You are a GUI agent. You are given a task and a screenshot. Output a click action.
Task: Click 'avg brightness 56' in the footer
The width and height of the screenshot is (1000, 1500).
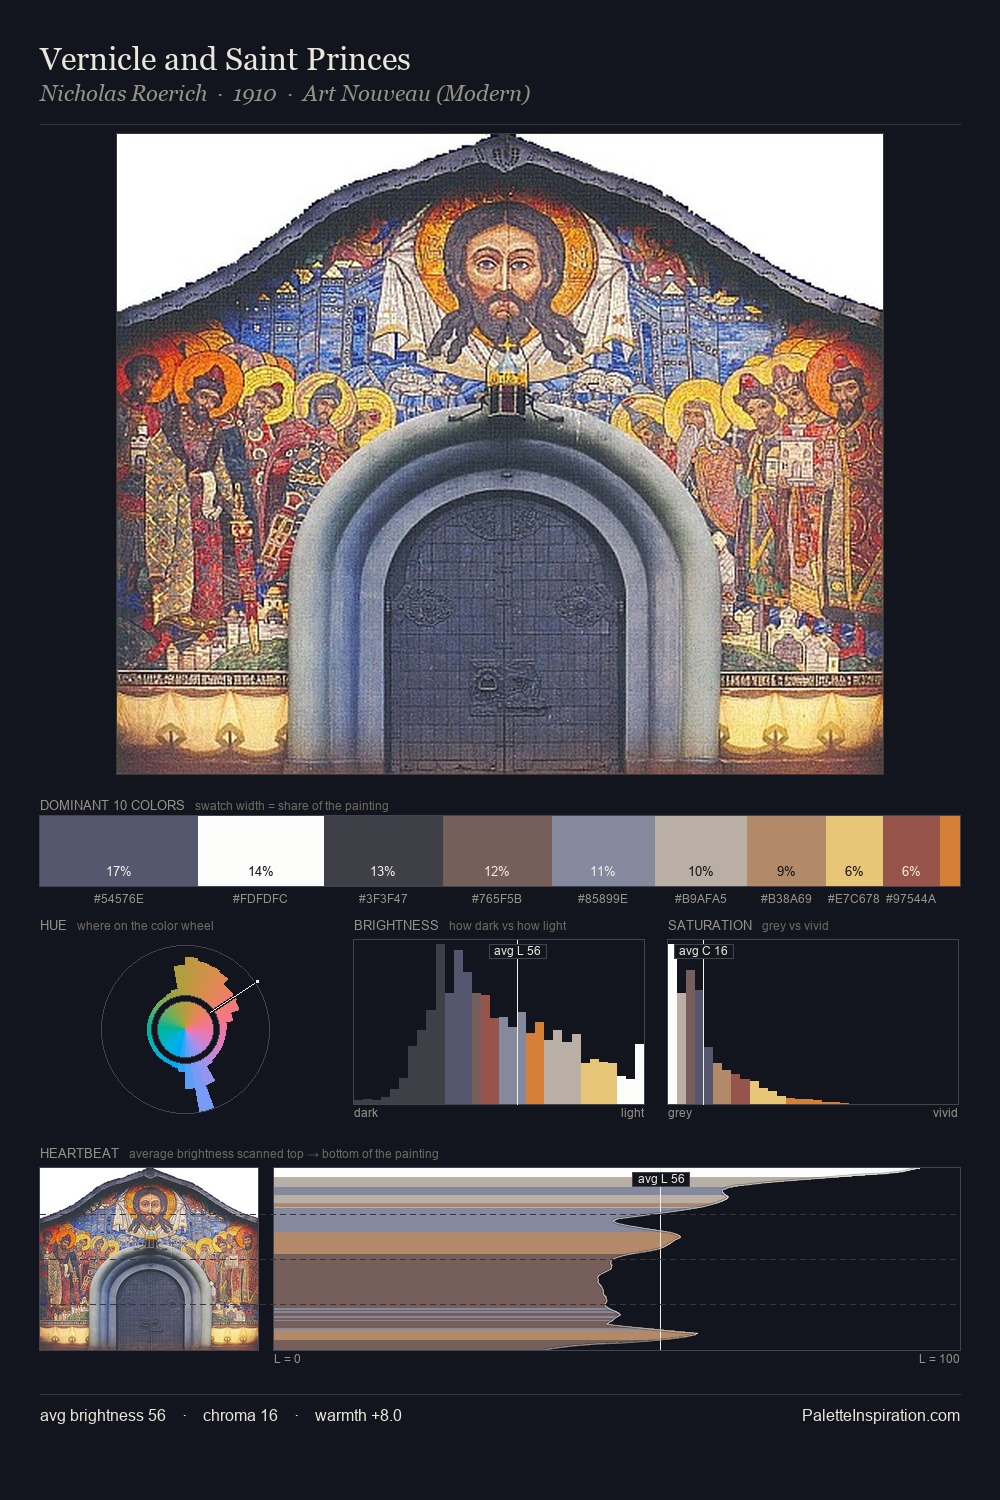(103, 1415)
